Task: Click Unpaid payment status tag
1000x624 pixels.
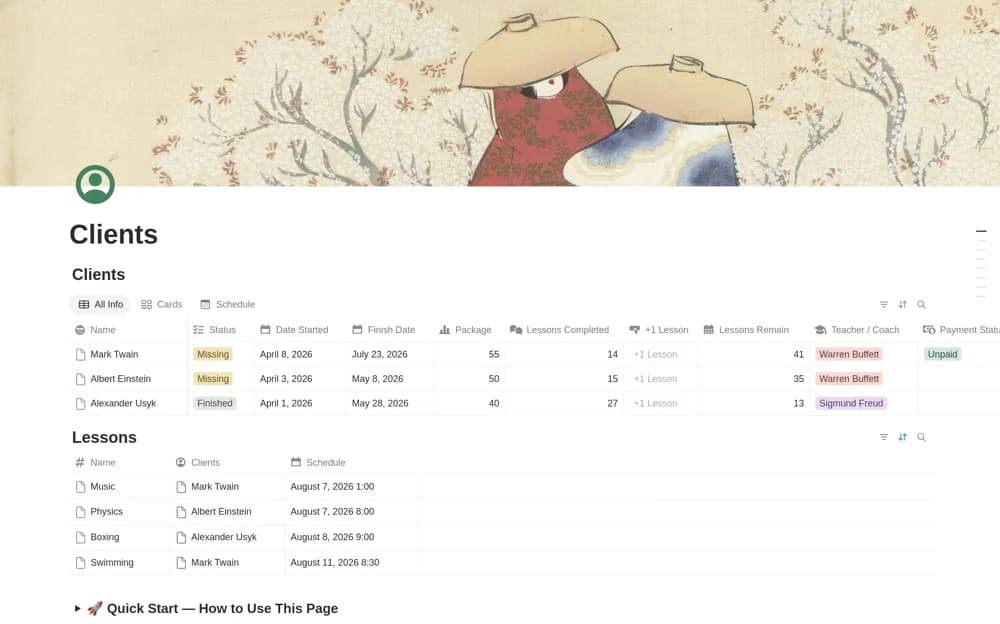Action: (943, 354)
